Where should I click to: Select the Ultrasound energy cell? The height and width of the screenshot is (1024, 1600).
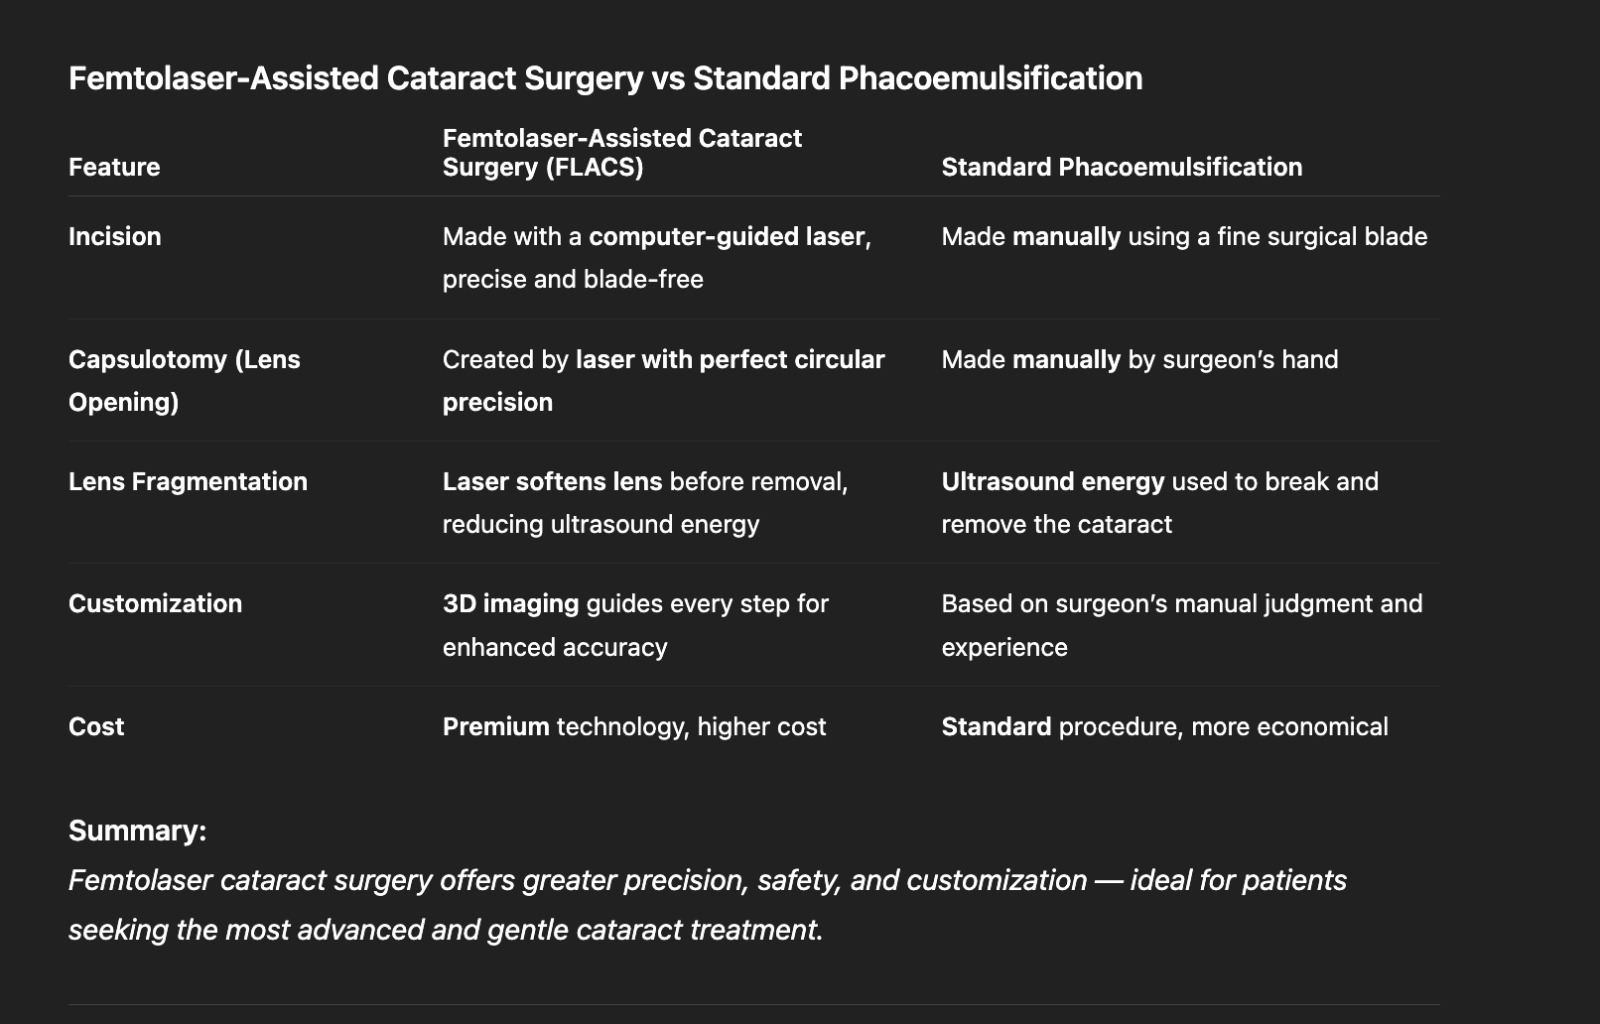tap(1159, 502)
